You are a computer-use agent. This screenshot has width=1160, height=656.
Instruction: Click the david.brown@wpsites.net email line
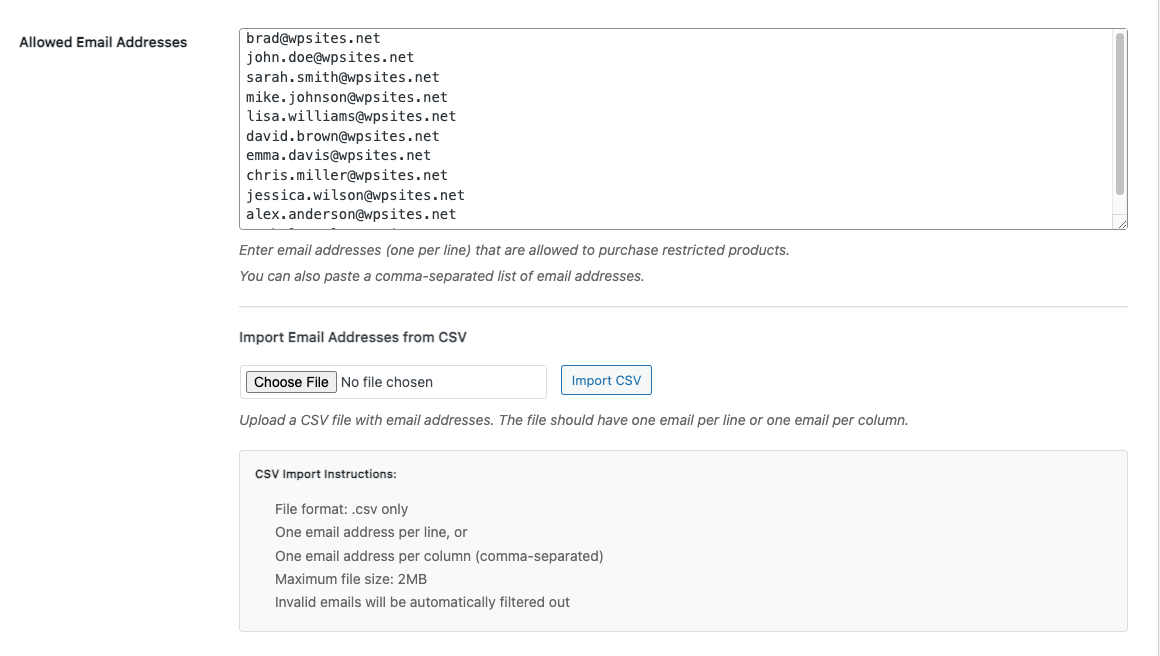342,136
